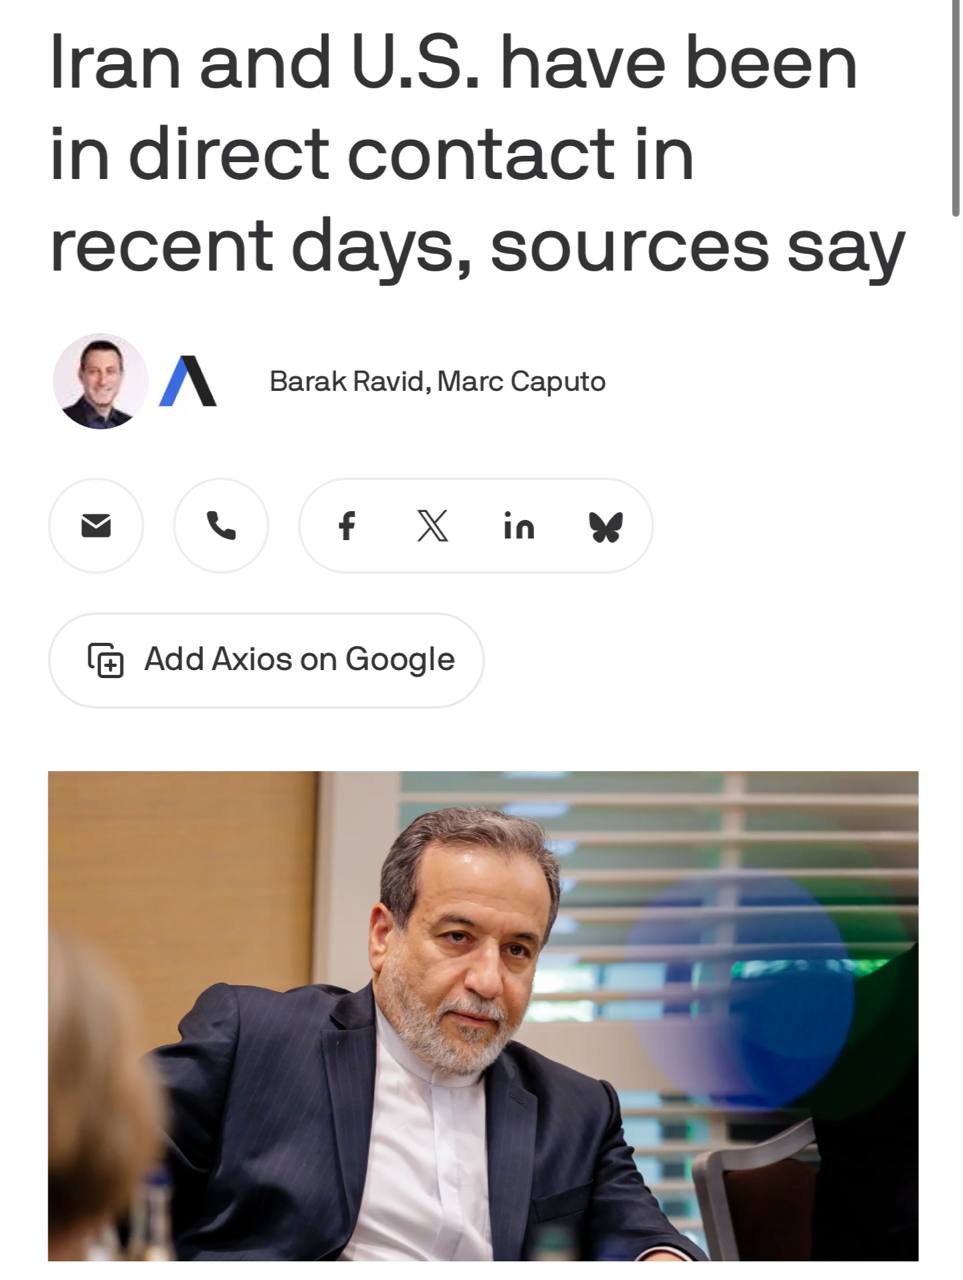Click the word Google in the add button
Screen dimensions: 963x1280
pos(400,660)
